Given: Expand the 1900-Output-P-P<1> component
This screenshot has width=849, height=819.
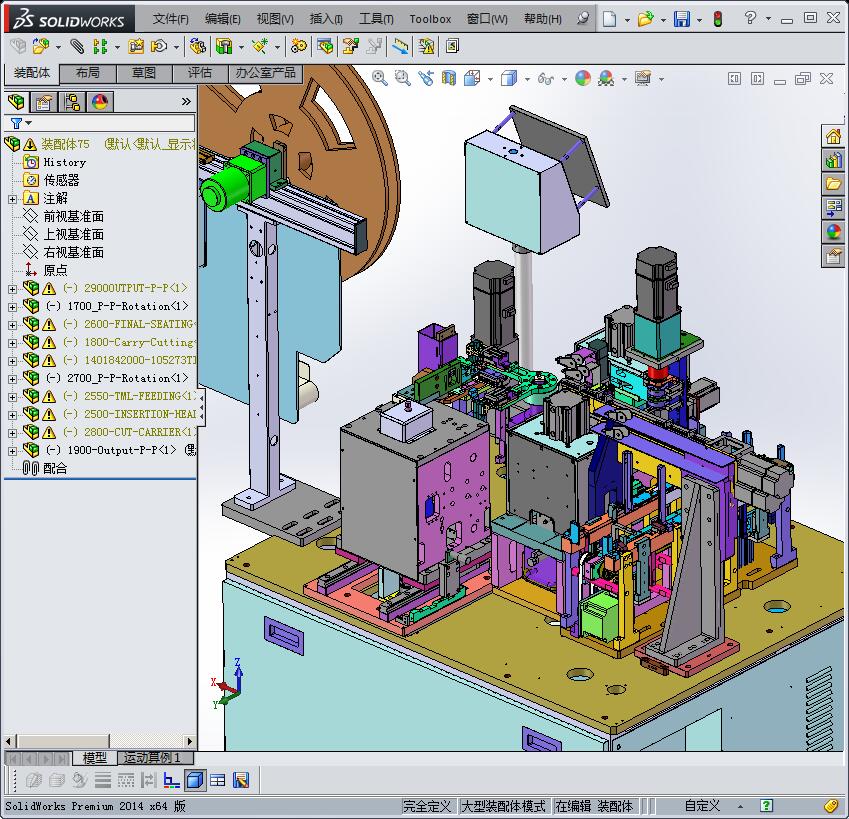Looking at the screenshot, I should pos(12,450).
